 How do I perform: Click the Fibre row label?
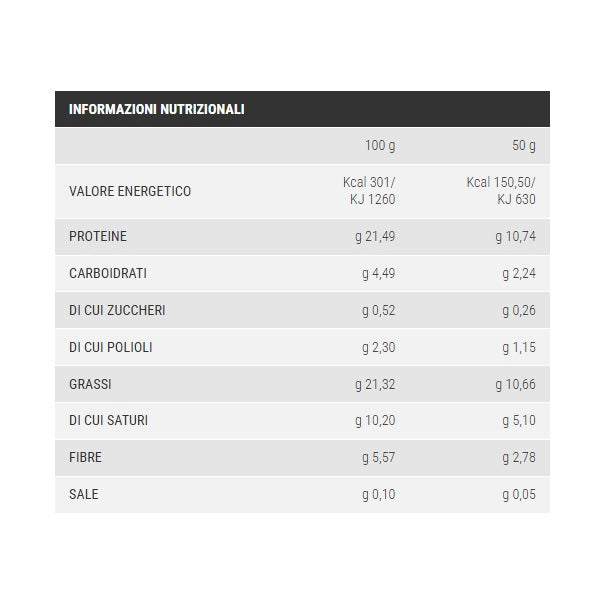click(x=86, y=457)
